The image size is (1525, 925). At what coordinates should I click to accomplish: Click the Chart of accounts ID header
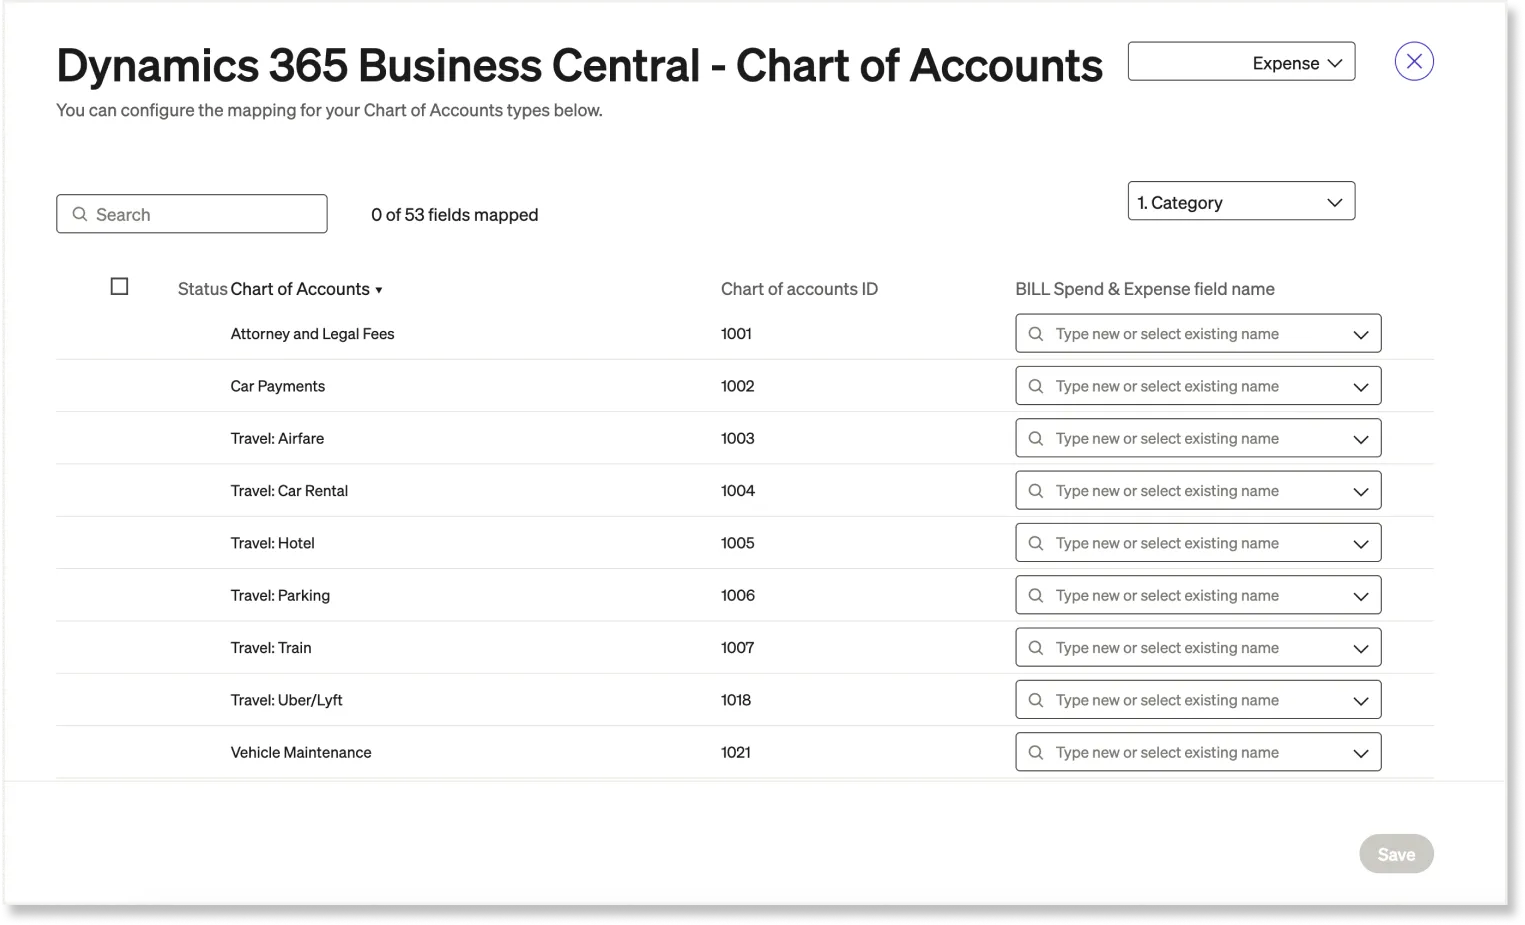click(799, 289)
